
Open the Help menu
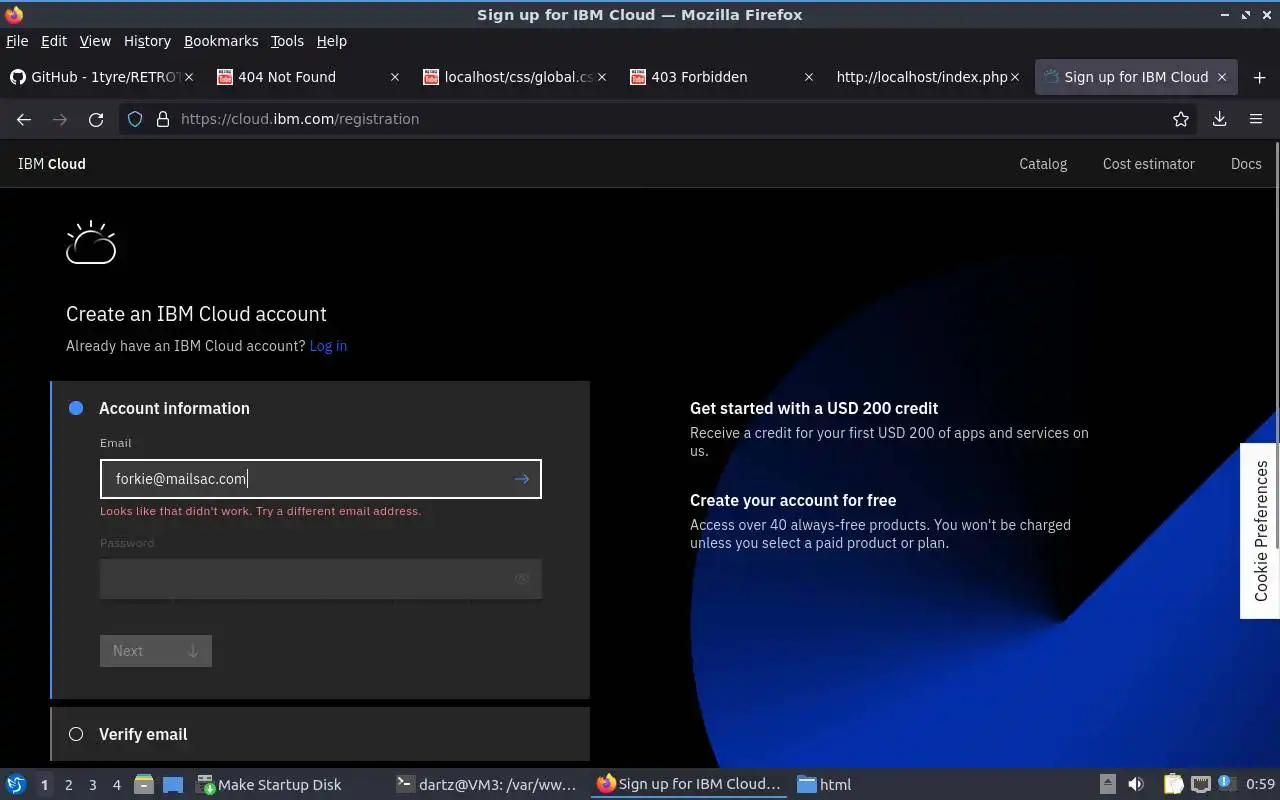[332, 41]
